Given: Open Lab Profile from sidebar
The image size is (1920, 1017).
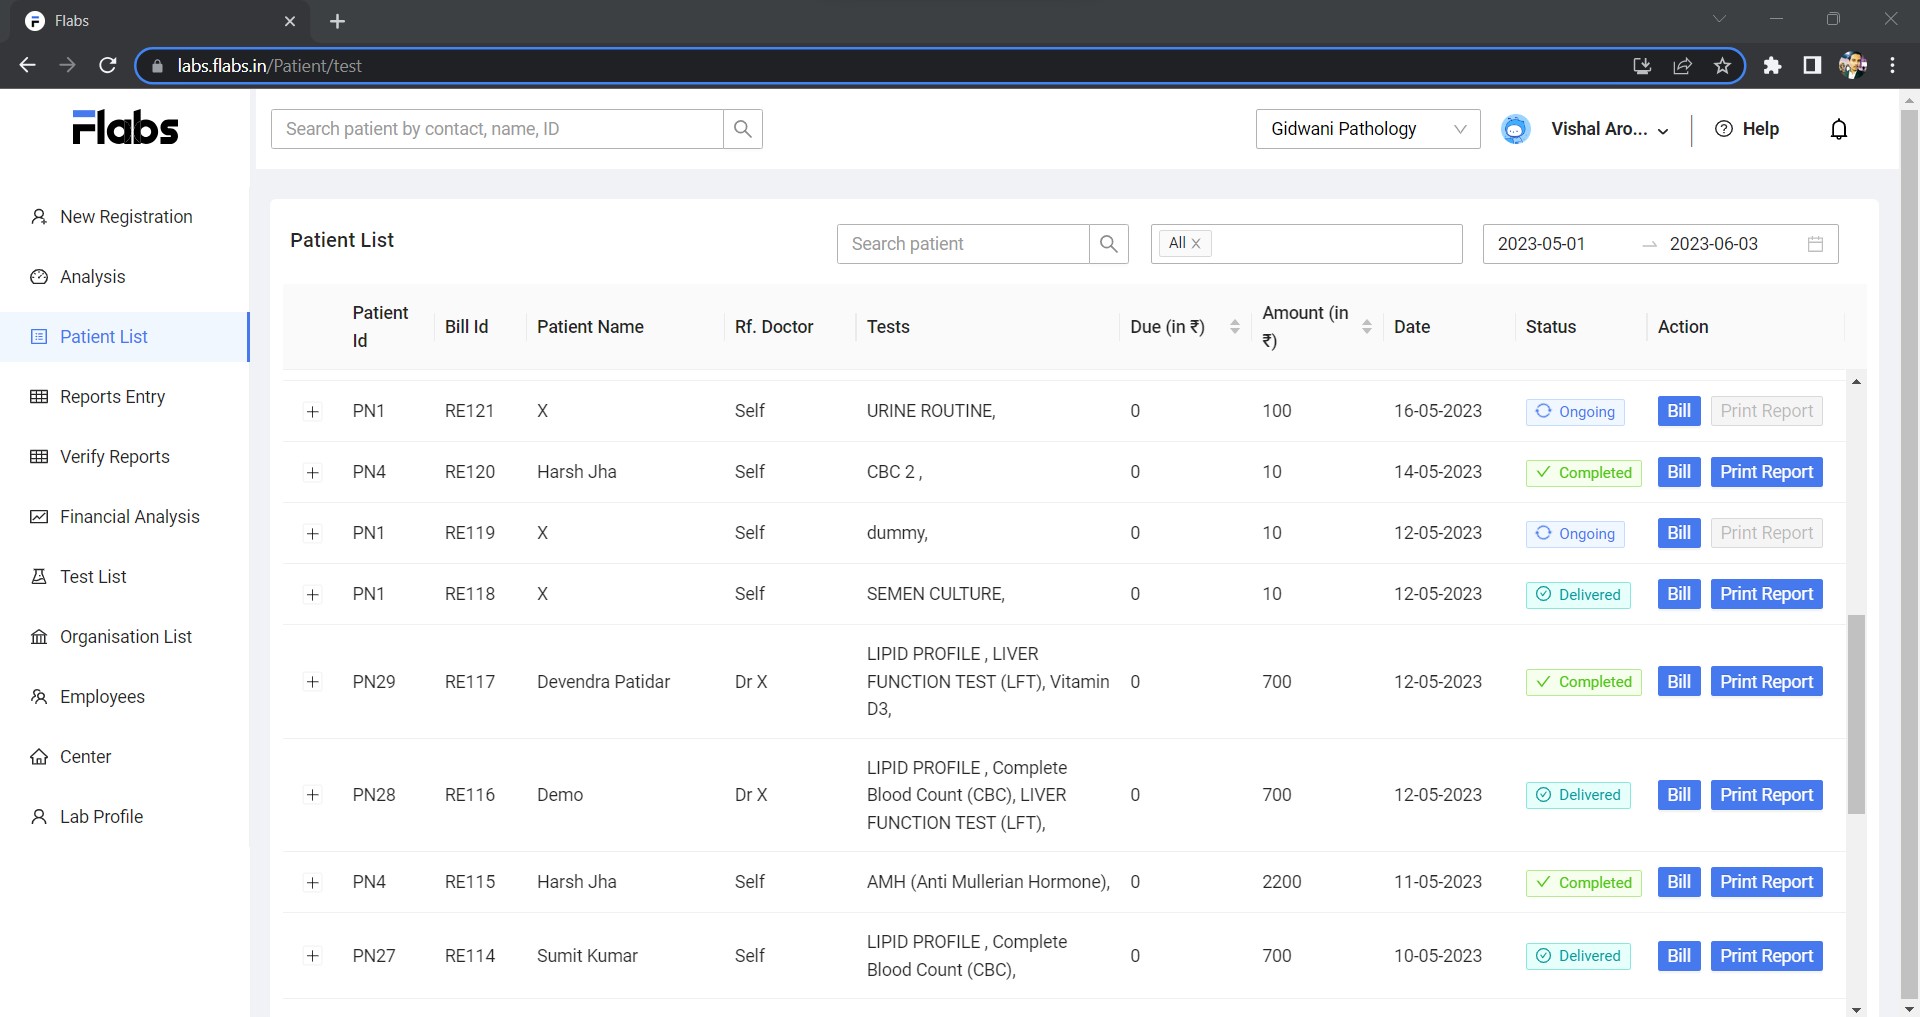Looking at the screenshot, I should point(100,817).
